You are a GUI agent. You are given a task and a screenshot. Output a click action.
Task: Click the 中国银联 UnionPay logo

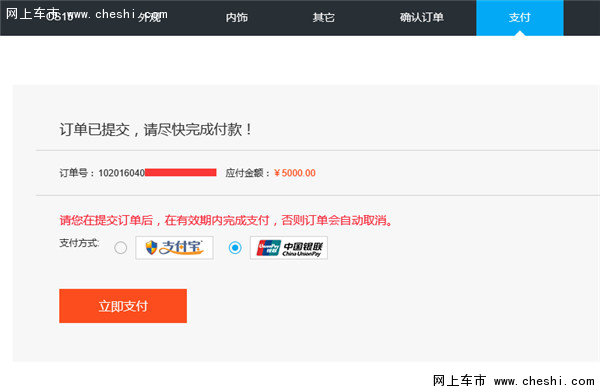point(289,248)
